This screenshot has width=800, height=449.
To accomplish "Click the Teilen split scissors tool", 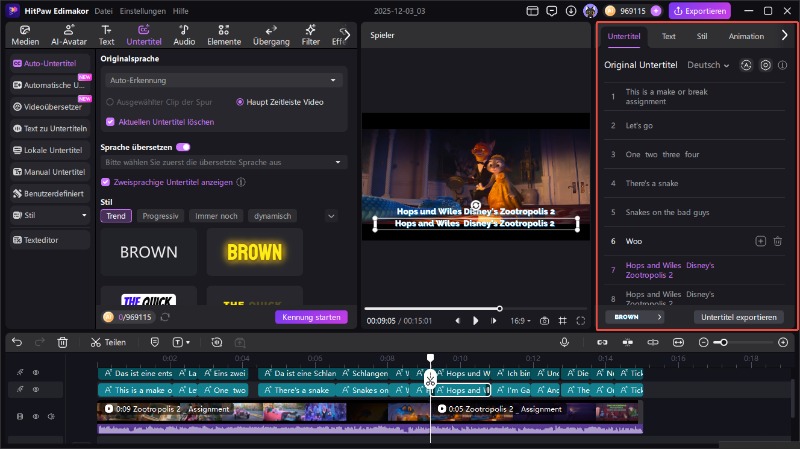I will point(107,342).
